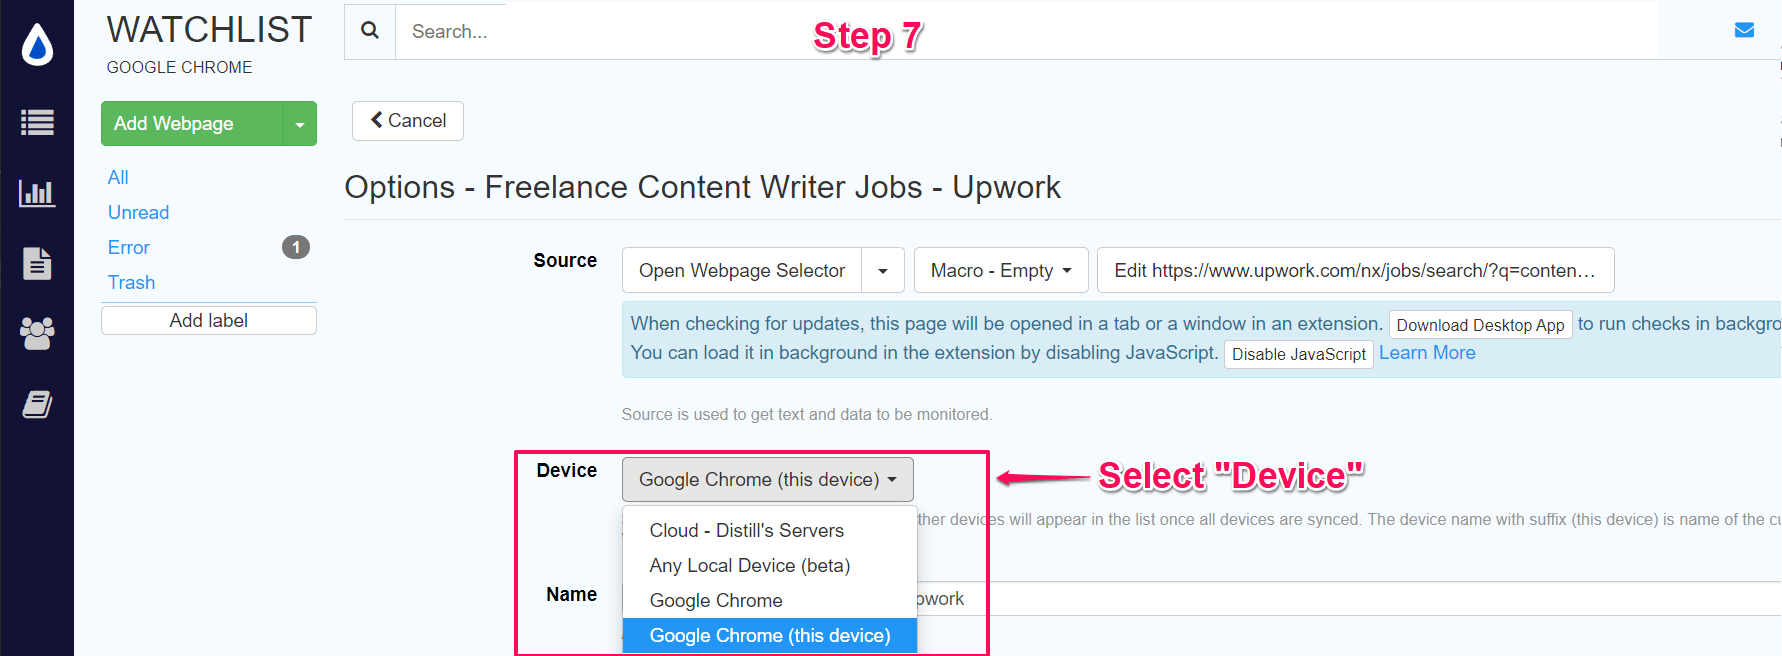Viewport: 1782px width, 656px height.
Task: Expand the Open Webpage Selector caret
Action: tap(883, 271)
